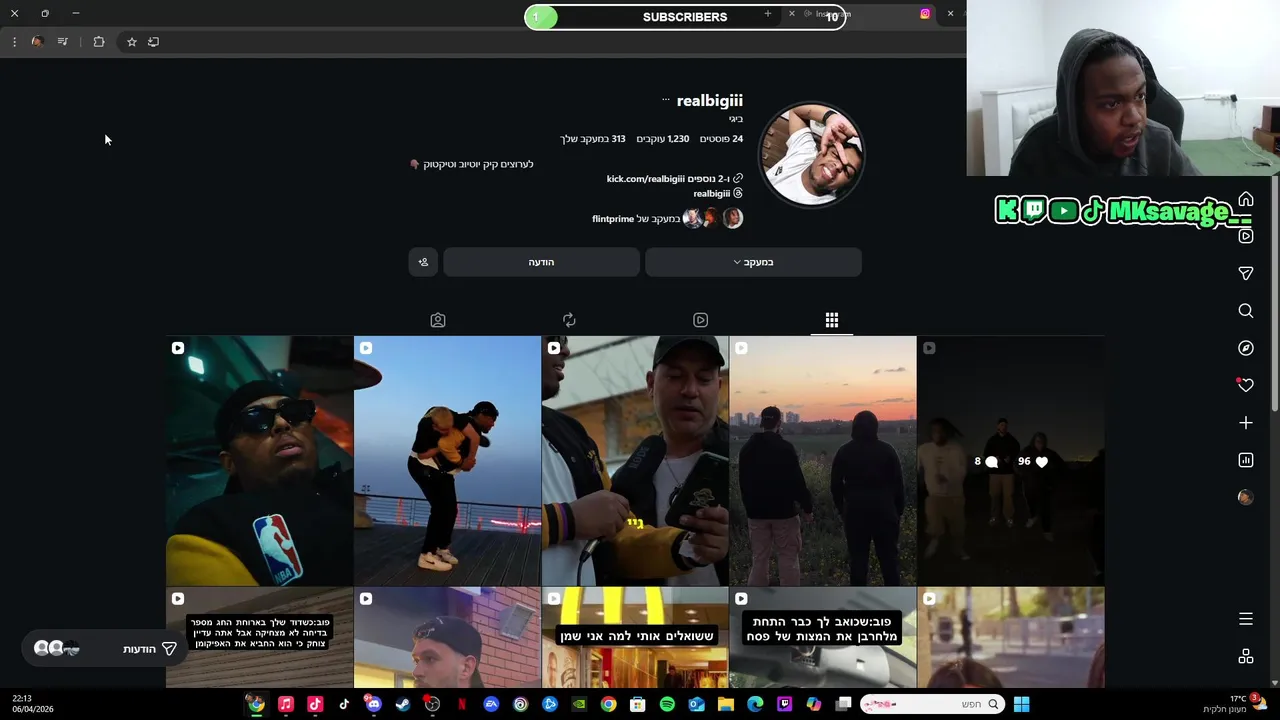
Task: Open the dark reel showing 96 likes
Action: [x=1011, y=460]
